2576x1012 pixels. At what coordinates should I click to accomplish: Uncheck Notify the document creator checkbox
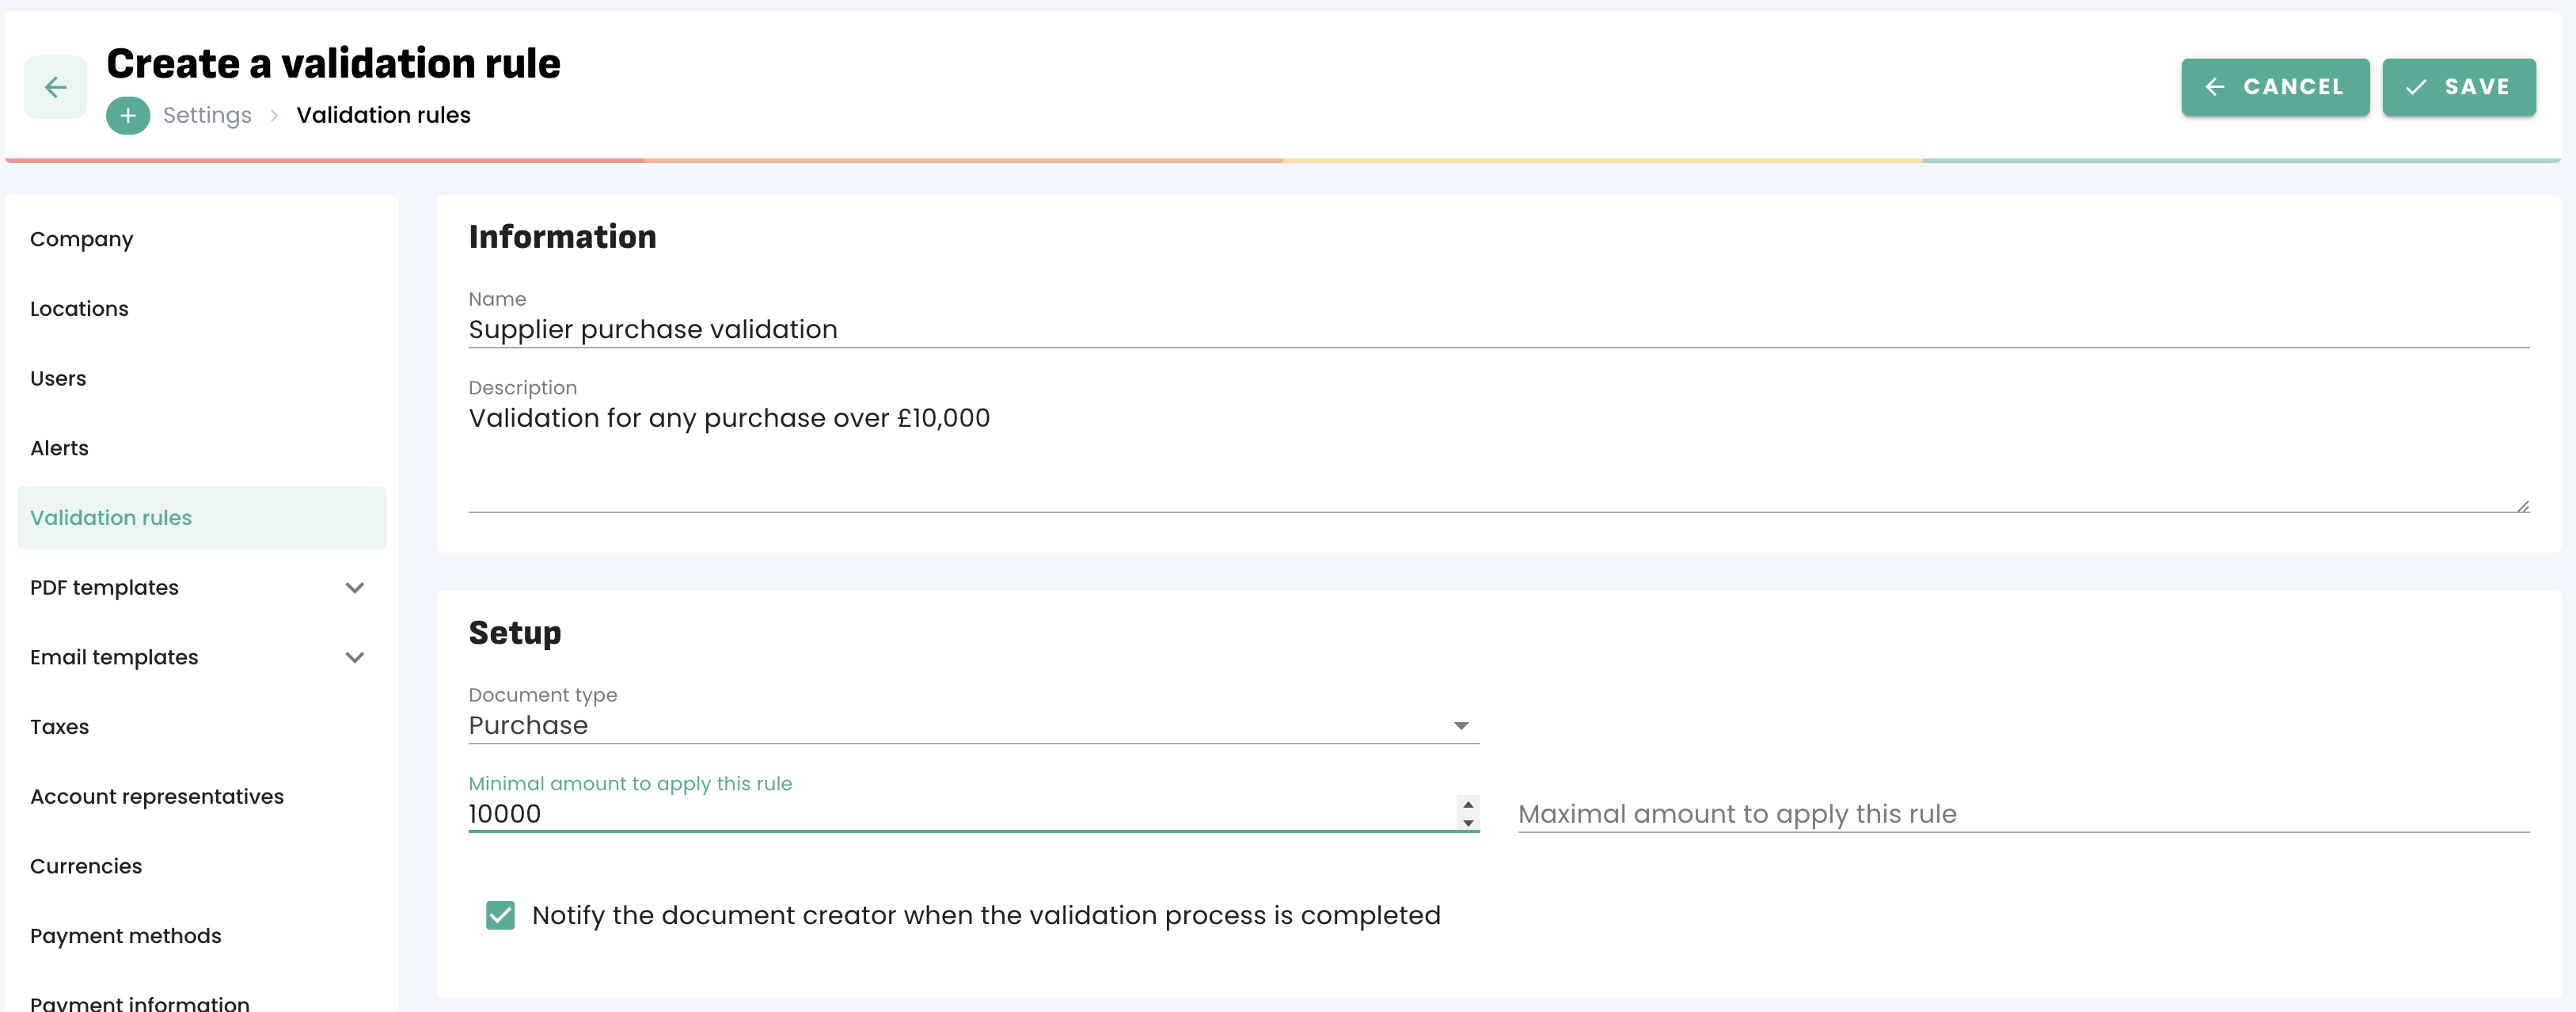500,915
